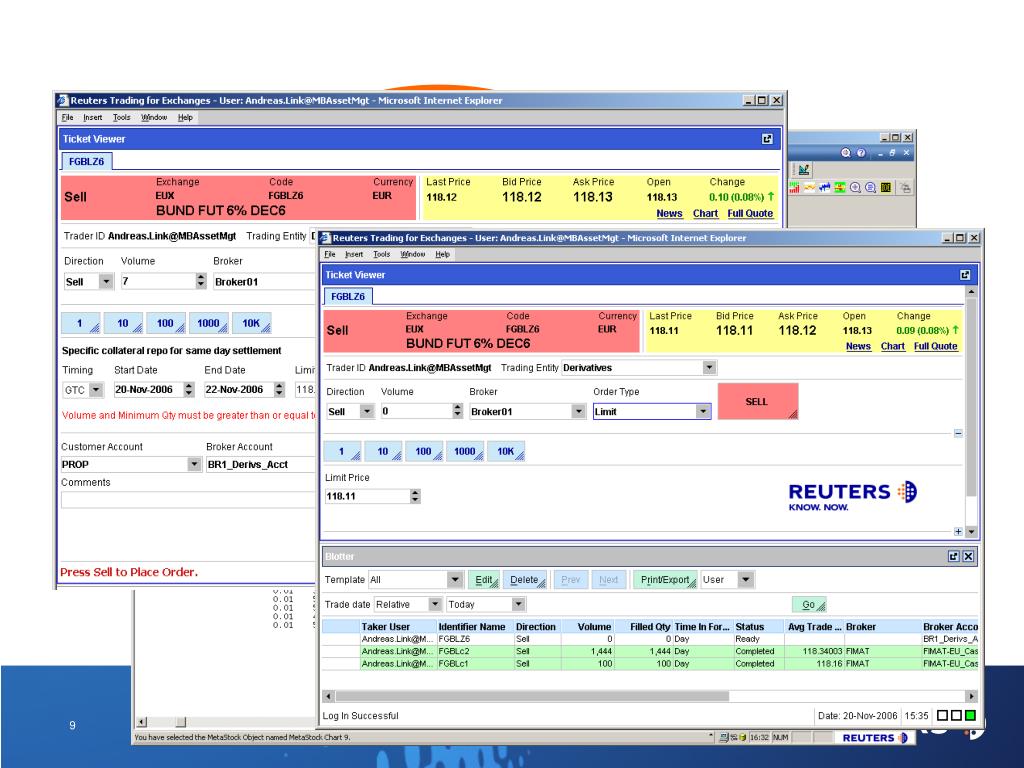Click the chart drawing icon in MetaStock window
The height and width of the screenshot is (768, 1024).
pos(804,170)
